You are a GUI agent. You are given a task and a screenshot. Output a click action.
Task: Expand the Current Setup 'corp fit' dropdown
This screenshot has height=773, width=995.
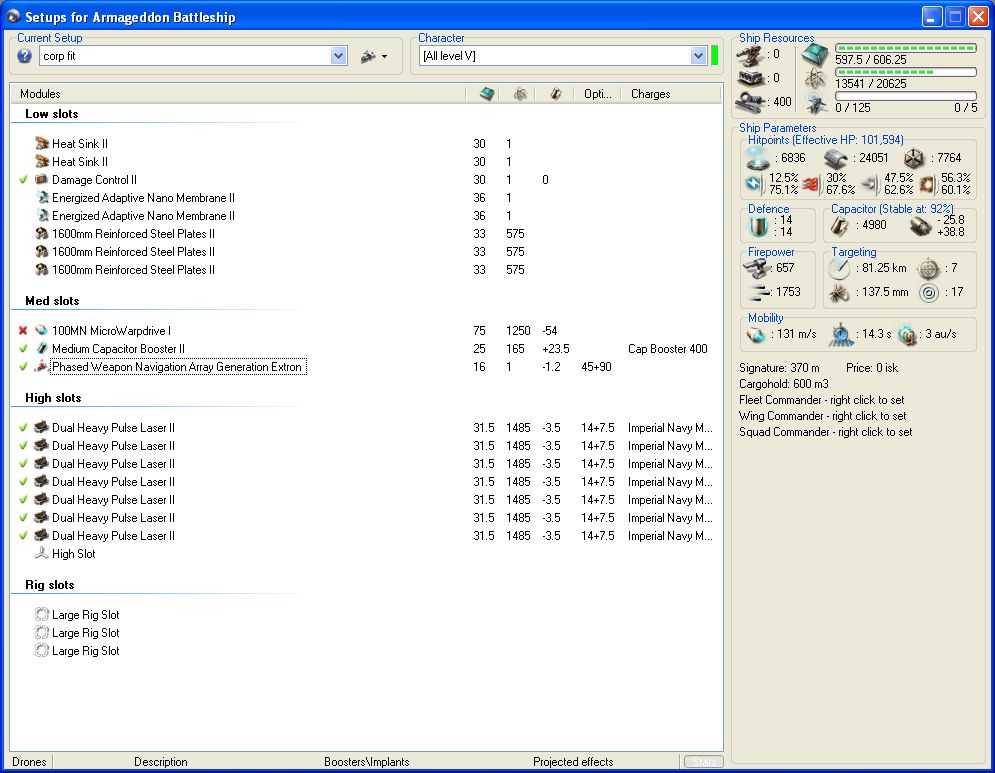(x=338, y=56)
